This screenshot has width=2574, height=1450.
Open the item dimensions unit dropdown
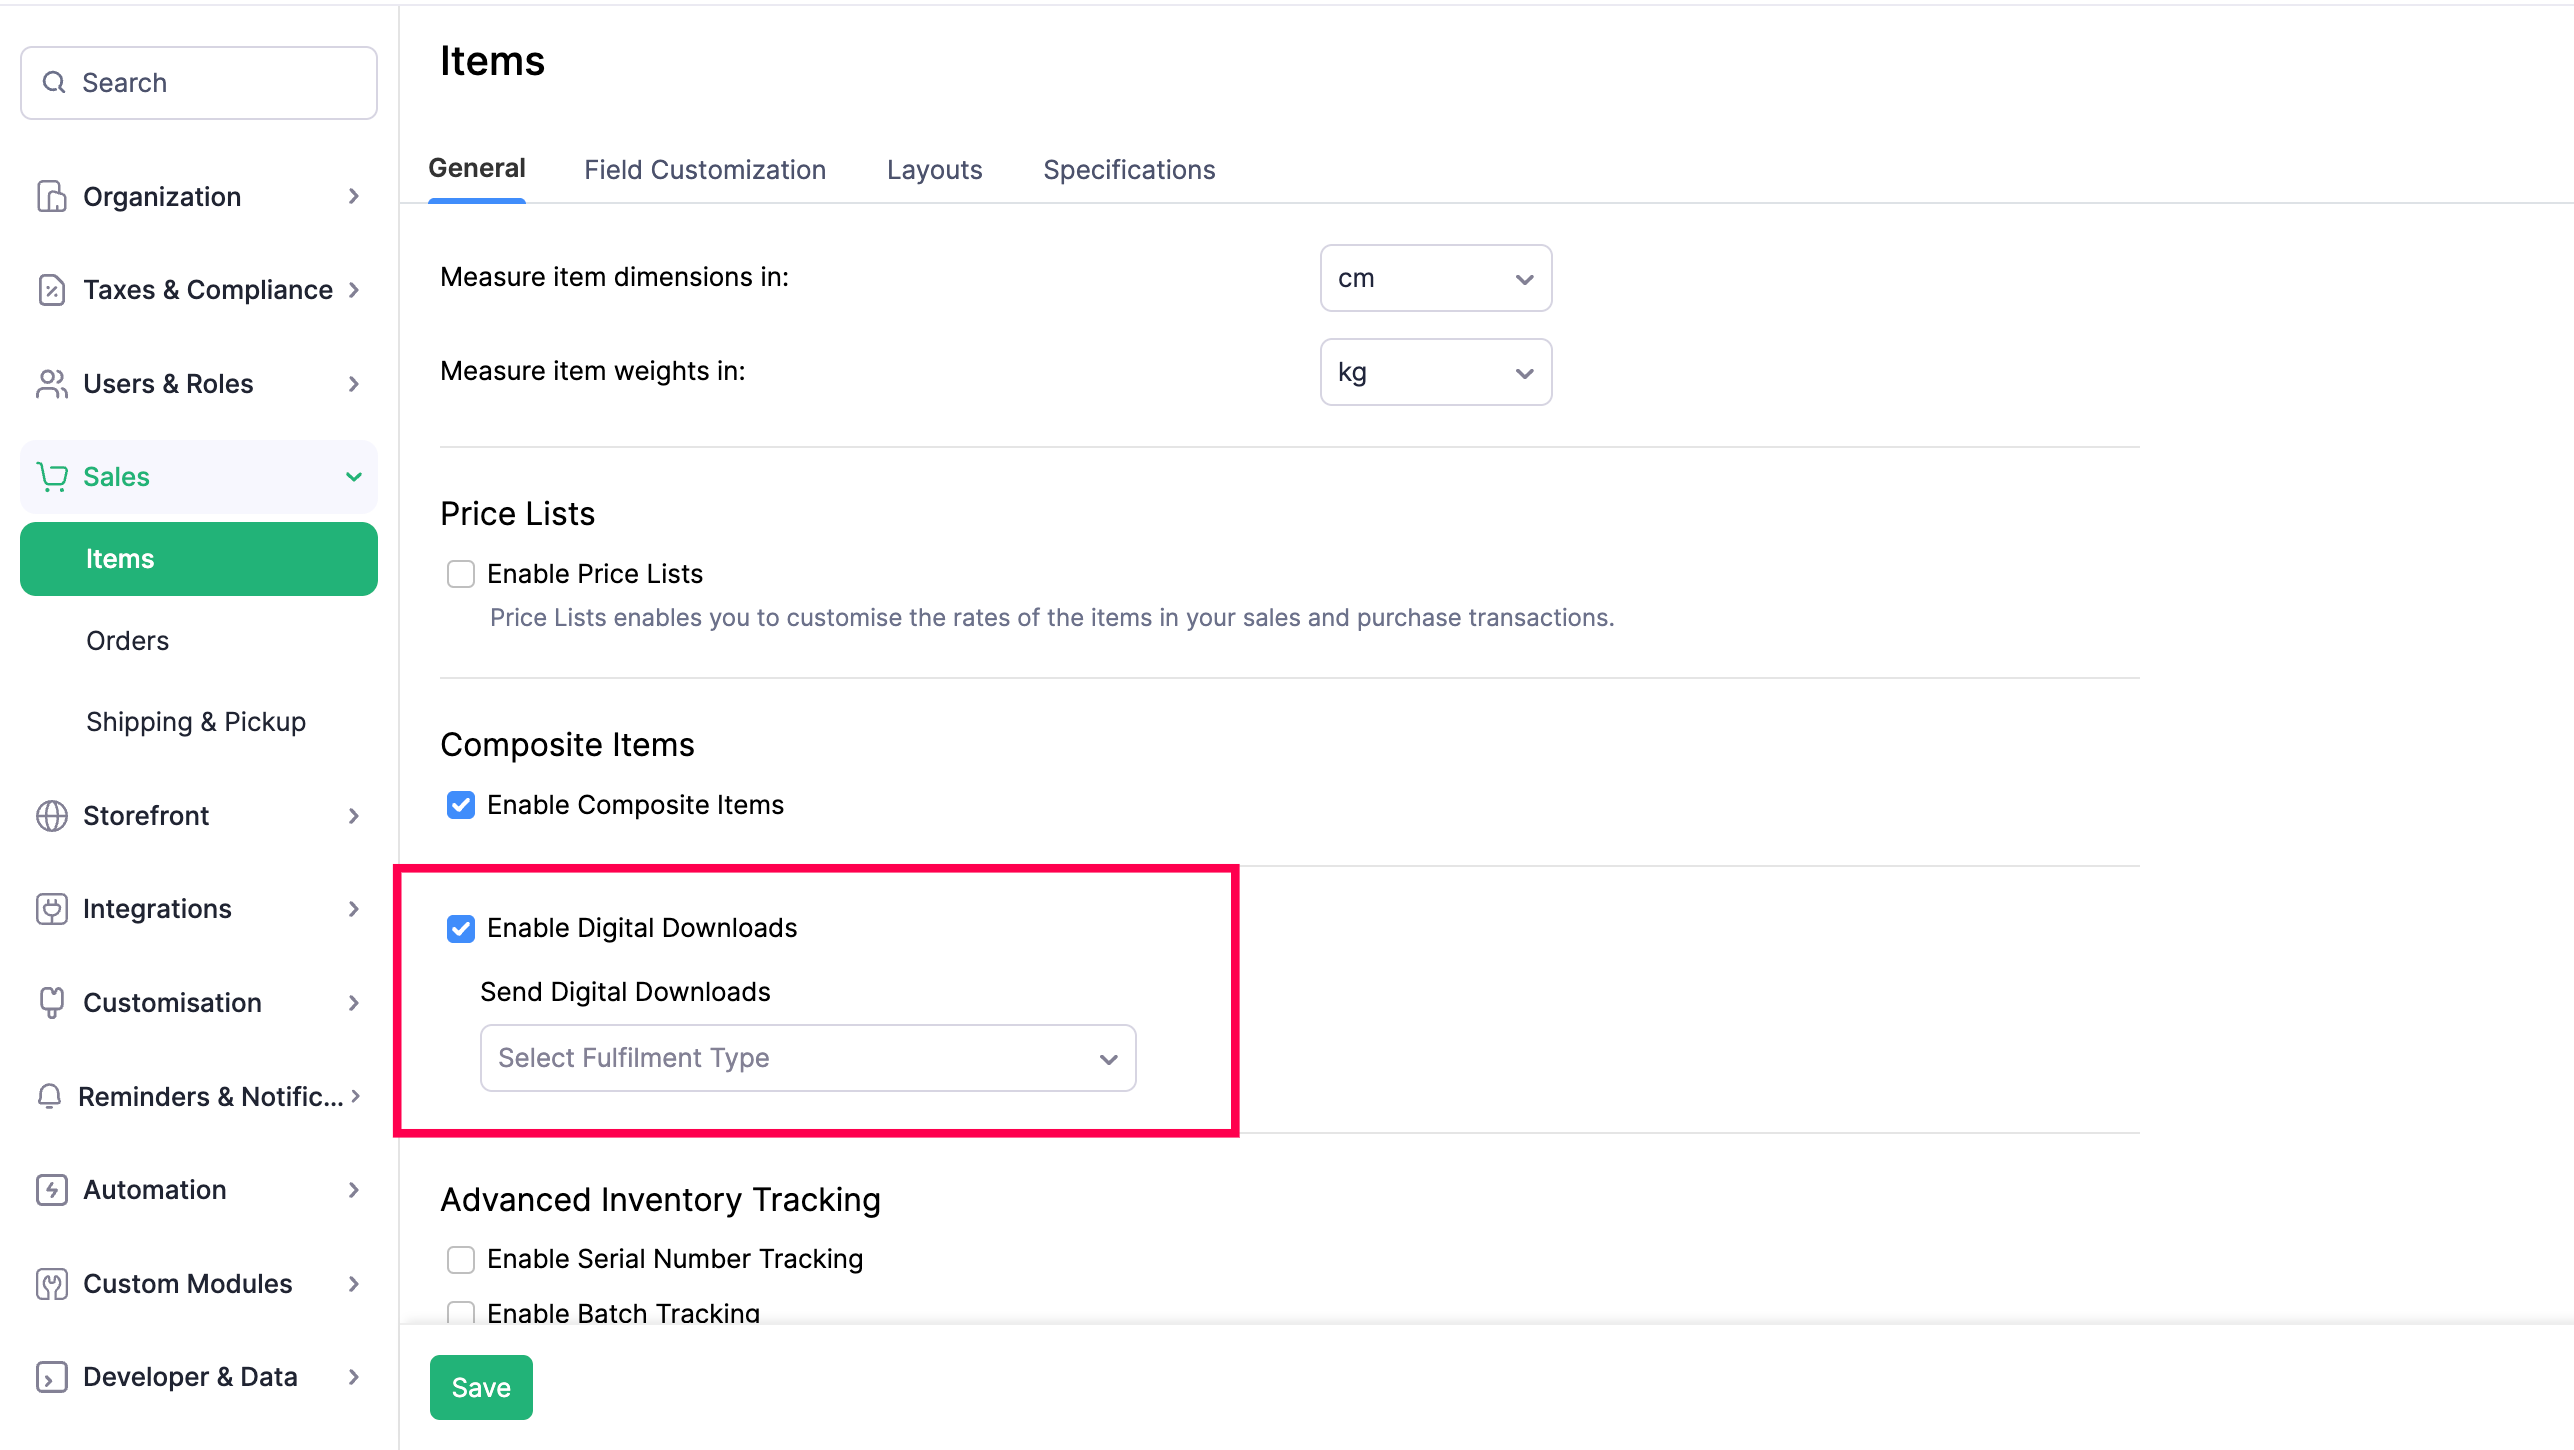(1435, 278)
